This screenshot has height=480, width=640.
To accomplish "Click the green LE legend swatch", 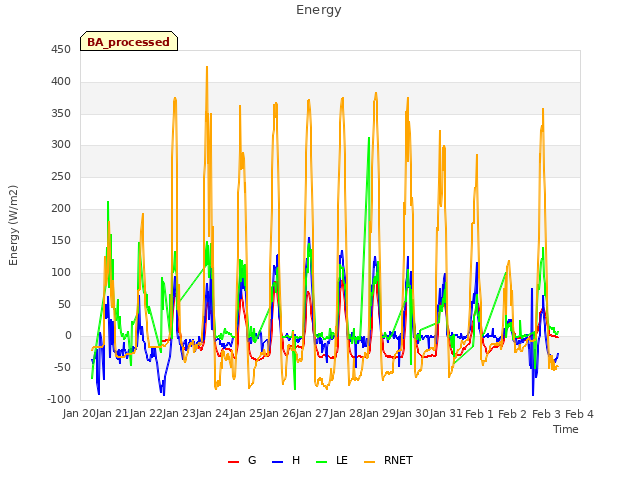I will [322, 462].
